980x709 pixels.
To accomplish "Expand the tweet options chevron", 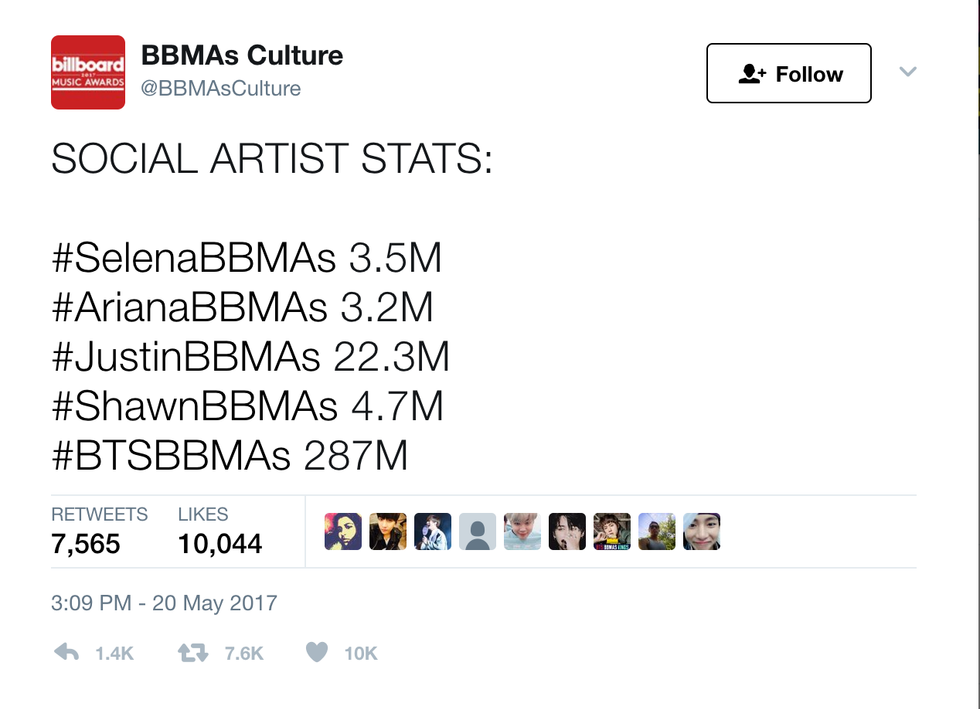I will (x=908, y=72).
